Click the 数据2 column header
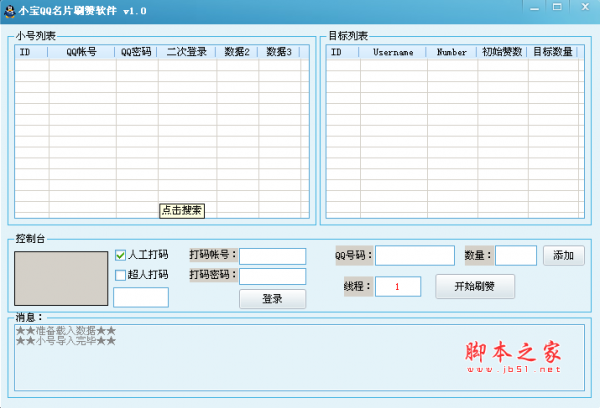Image resolution: width=600 pixels, height=408 pixels. pyautogui.click(x=237, y=52)
